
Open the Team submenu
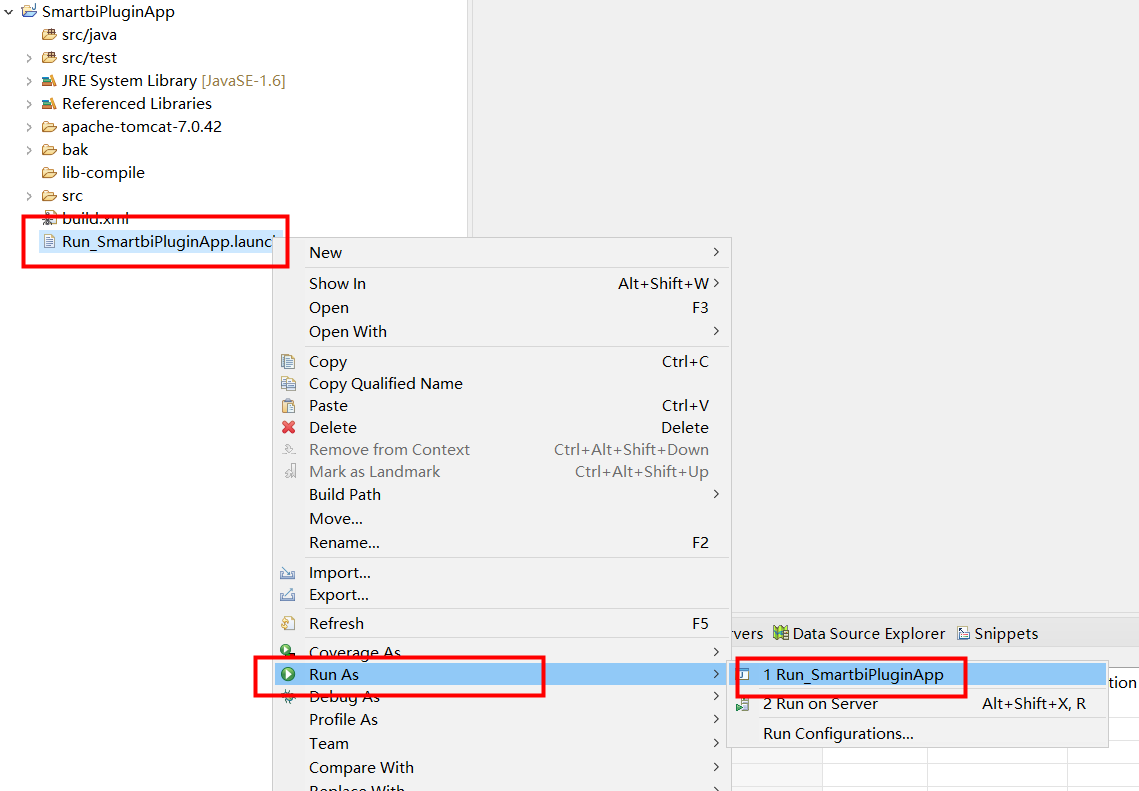tap(502, 743)
